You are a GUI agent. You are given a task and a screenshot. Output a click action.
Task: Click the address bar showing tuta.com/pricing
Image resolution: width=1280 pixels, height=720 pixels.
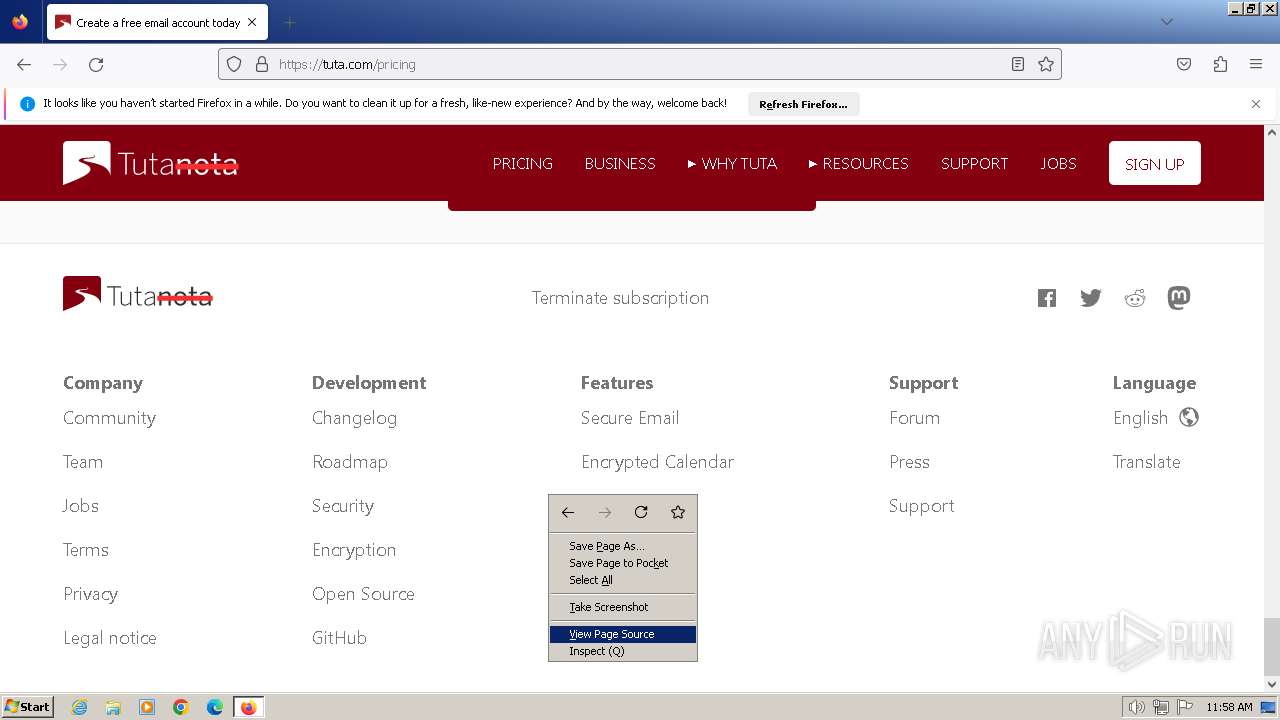point(640,64)
